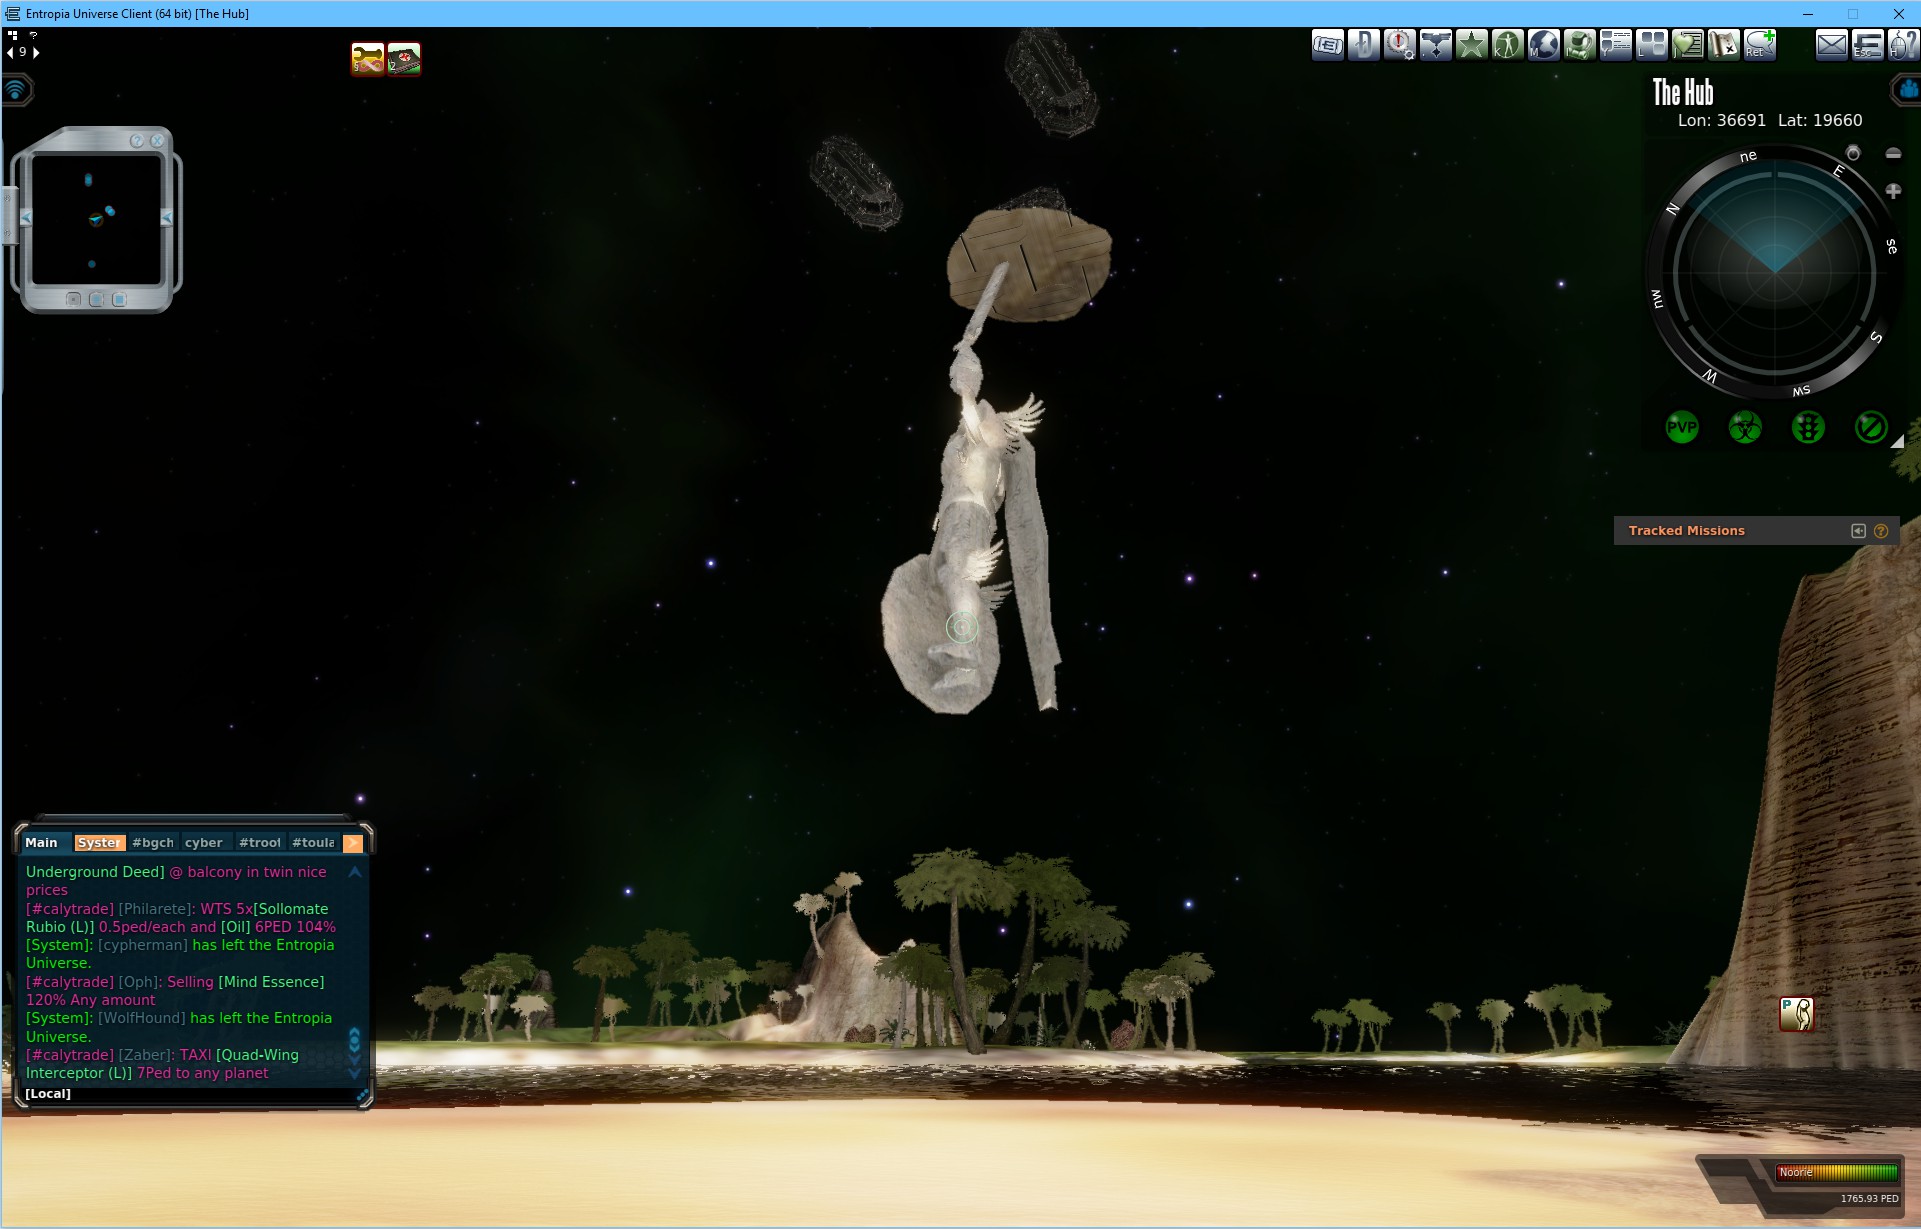Go to previous action bar page
1921x1229 pixels.
click(x=10, y=52)
